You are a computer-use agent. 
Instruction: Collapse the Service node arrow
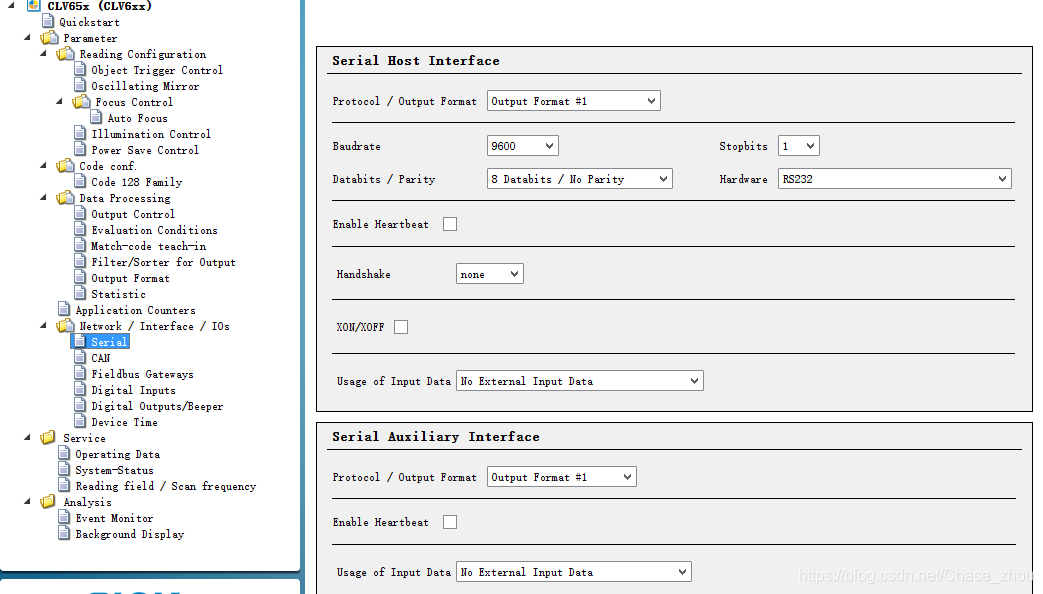coord(27,437)
